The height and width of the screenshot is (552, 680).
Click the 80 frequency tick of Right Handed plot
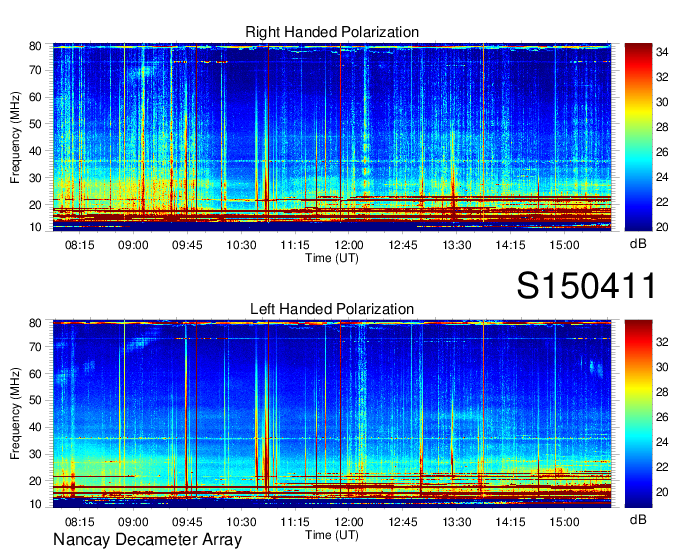tap(35, 46)
